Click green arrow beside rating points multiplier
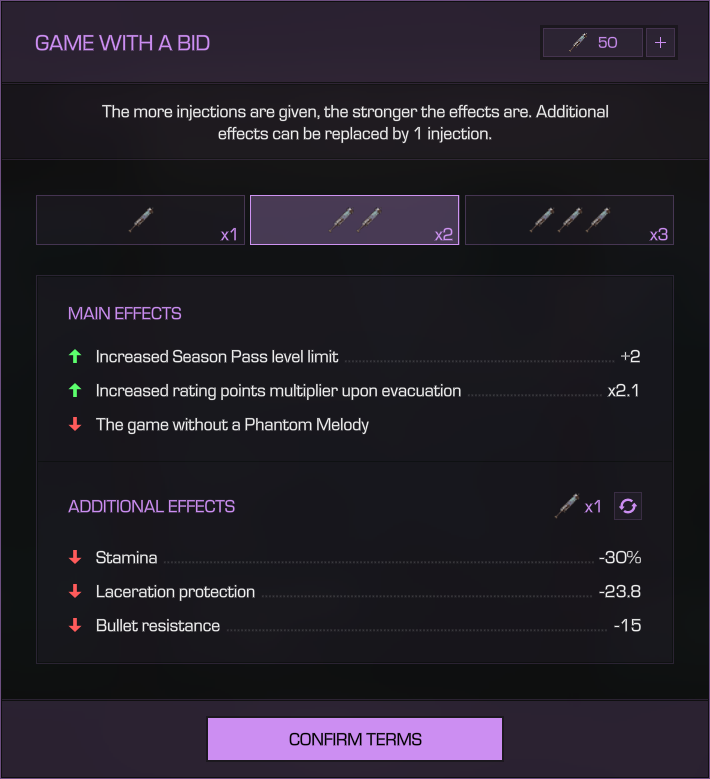 point(74,390)
